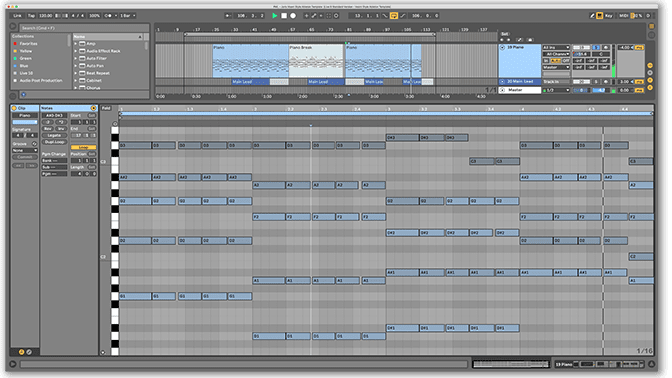Show the browser via top-right yellow icon
This screenshot has width=672, height=378.
coord(651,26)
